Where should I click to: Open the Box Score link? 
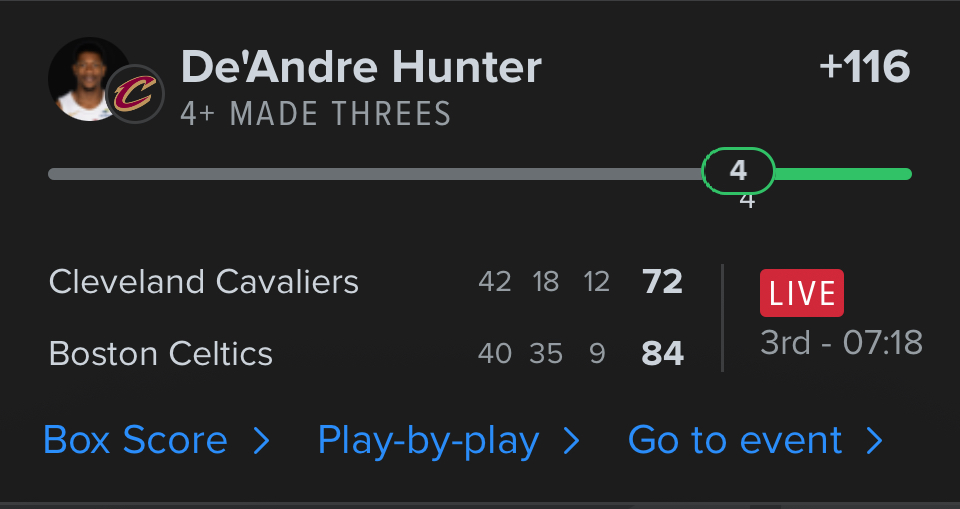(135, 441)
